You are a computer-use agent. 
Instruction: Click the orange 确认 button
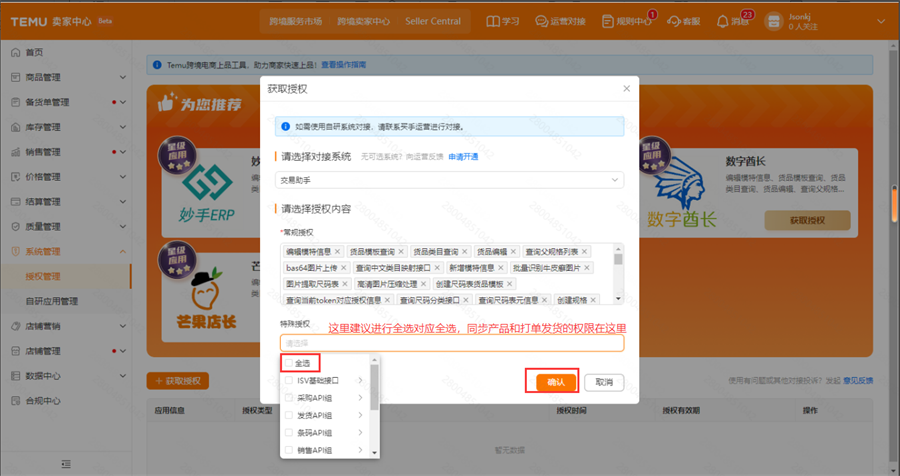coord(556,382)
